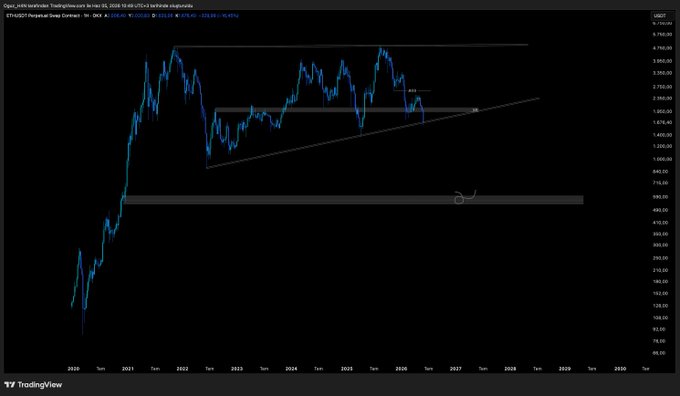Click the 840,00 price label
Screen dimensions: 680x396
(659, 171)
